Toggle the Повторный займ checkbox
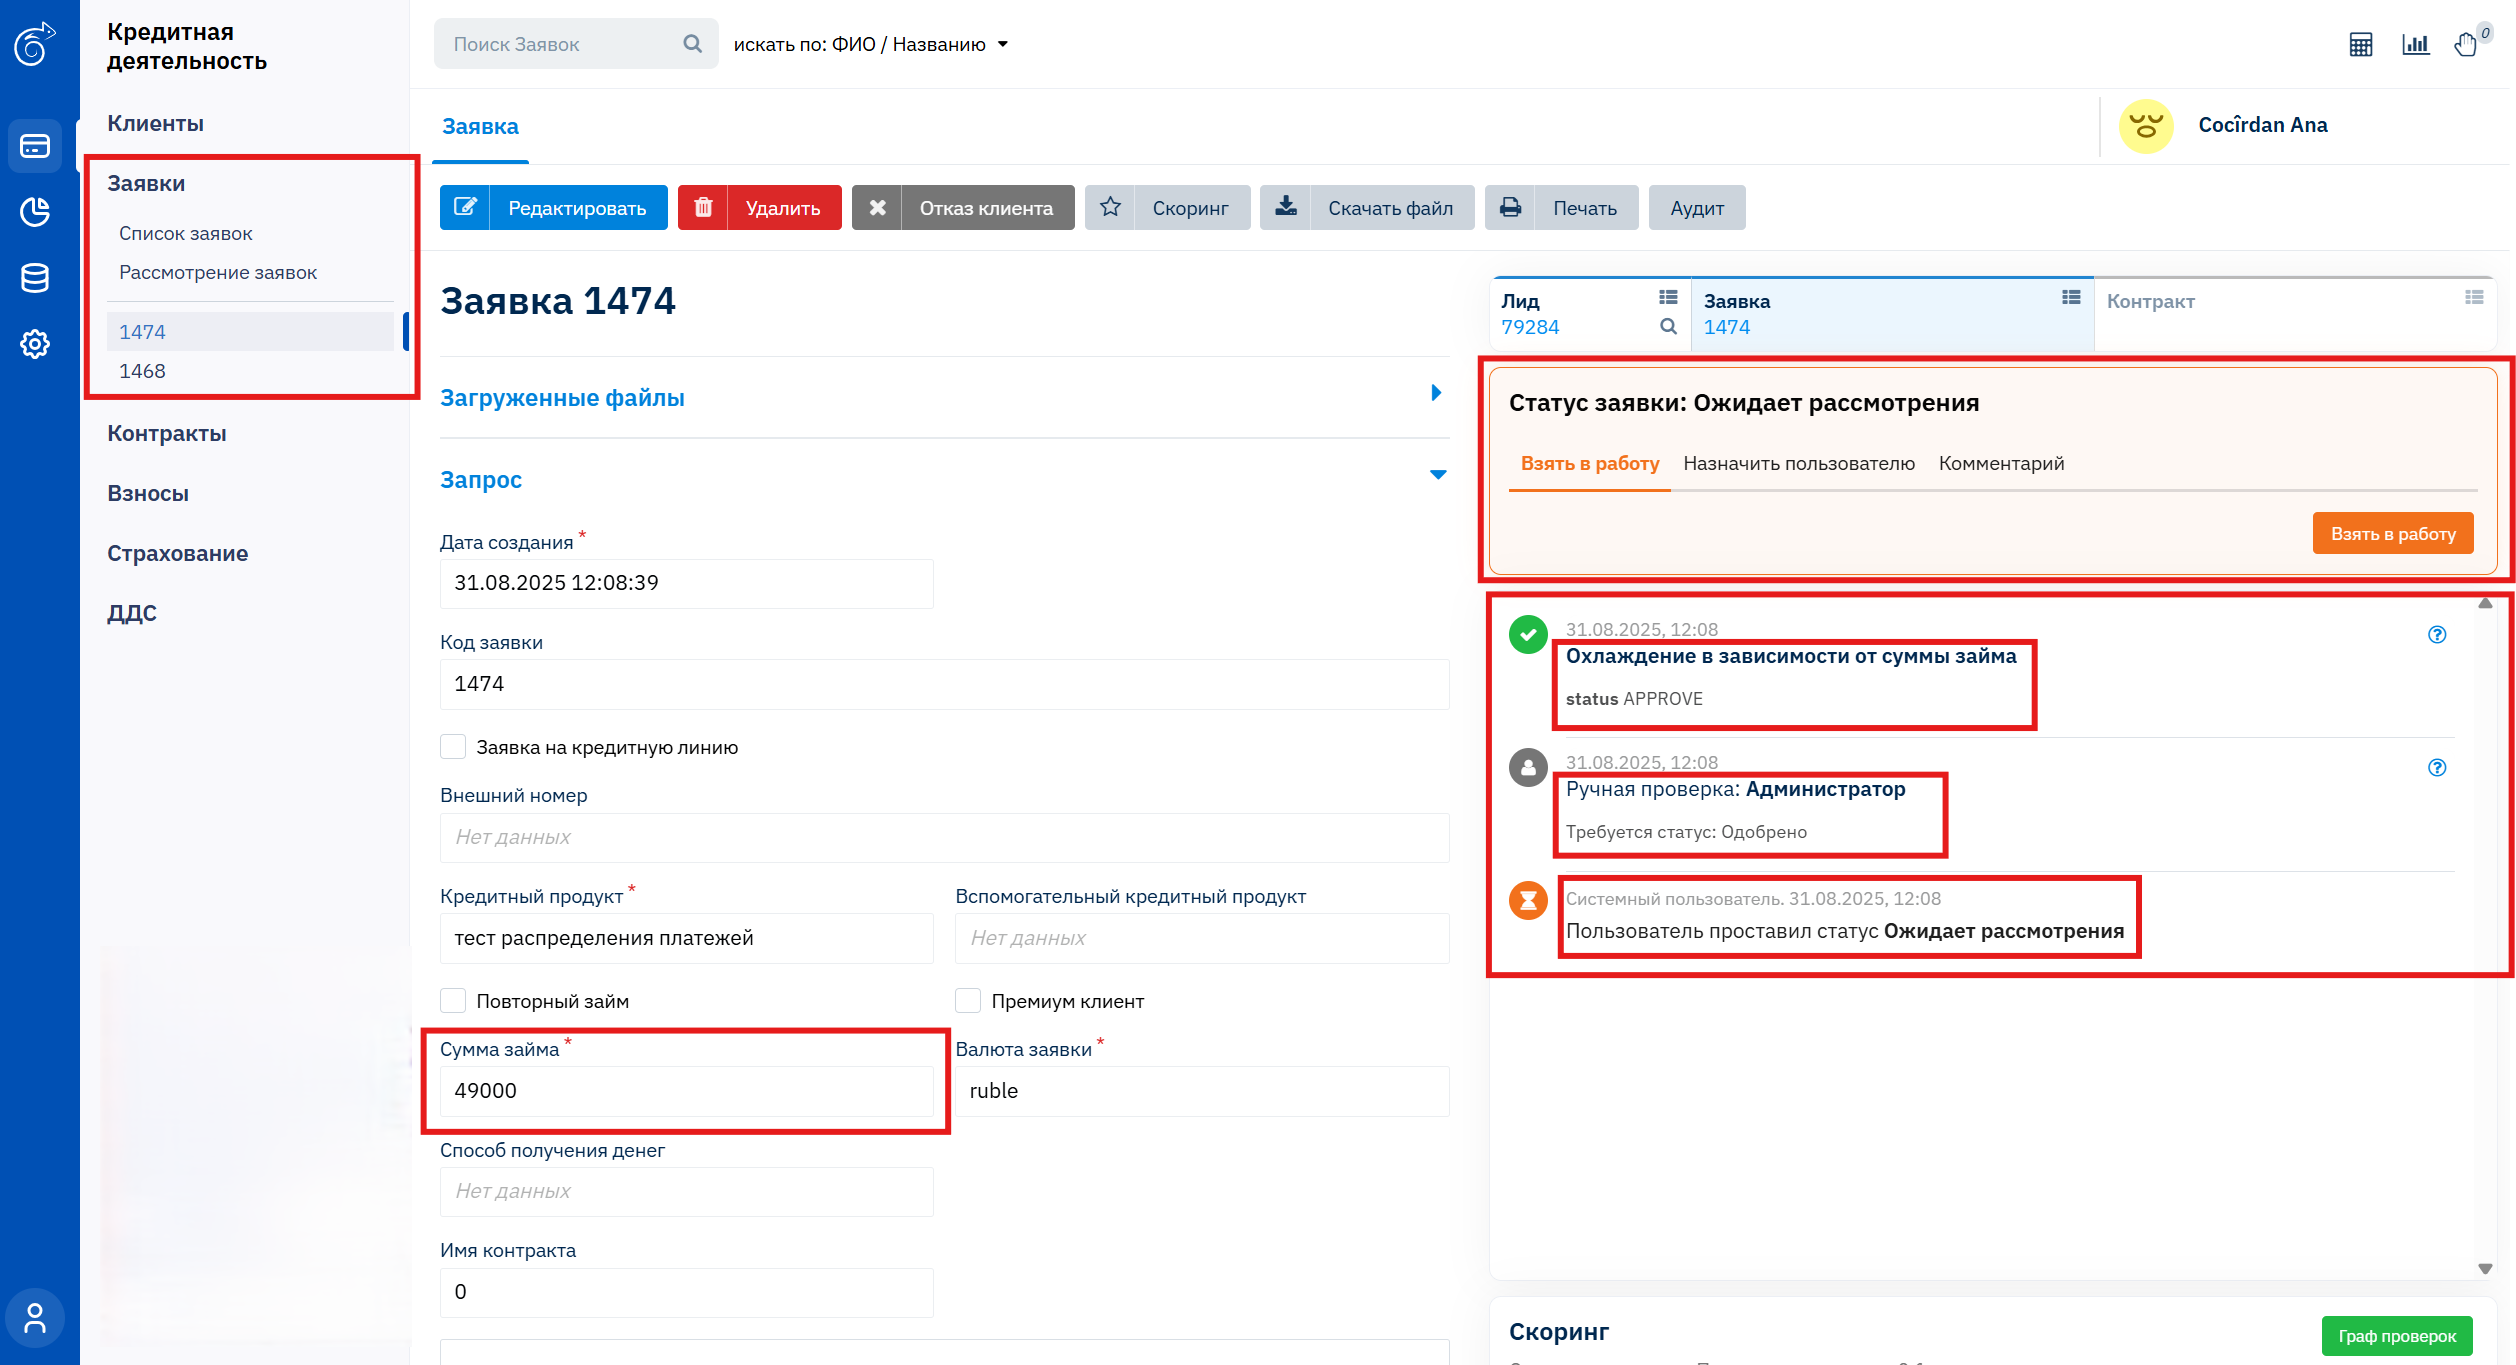Viewport: 2516px width, 1365px height. [x=453, y=1001]
